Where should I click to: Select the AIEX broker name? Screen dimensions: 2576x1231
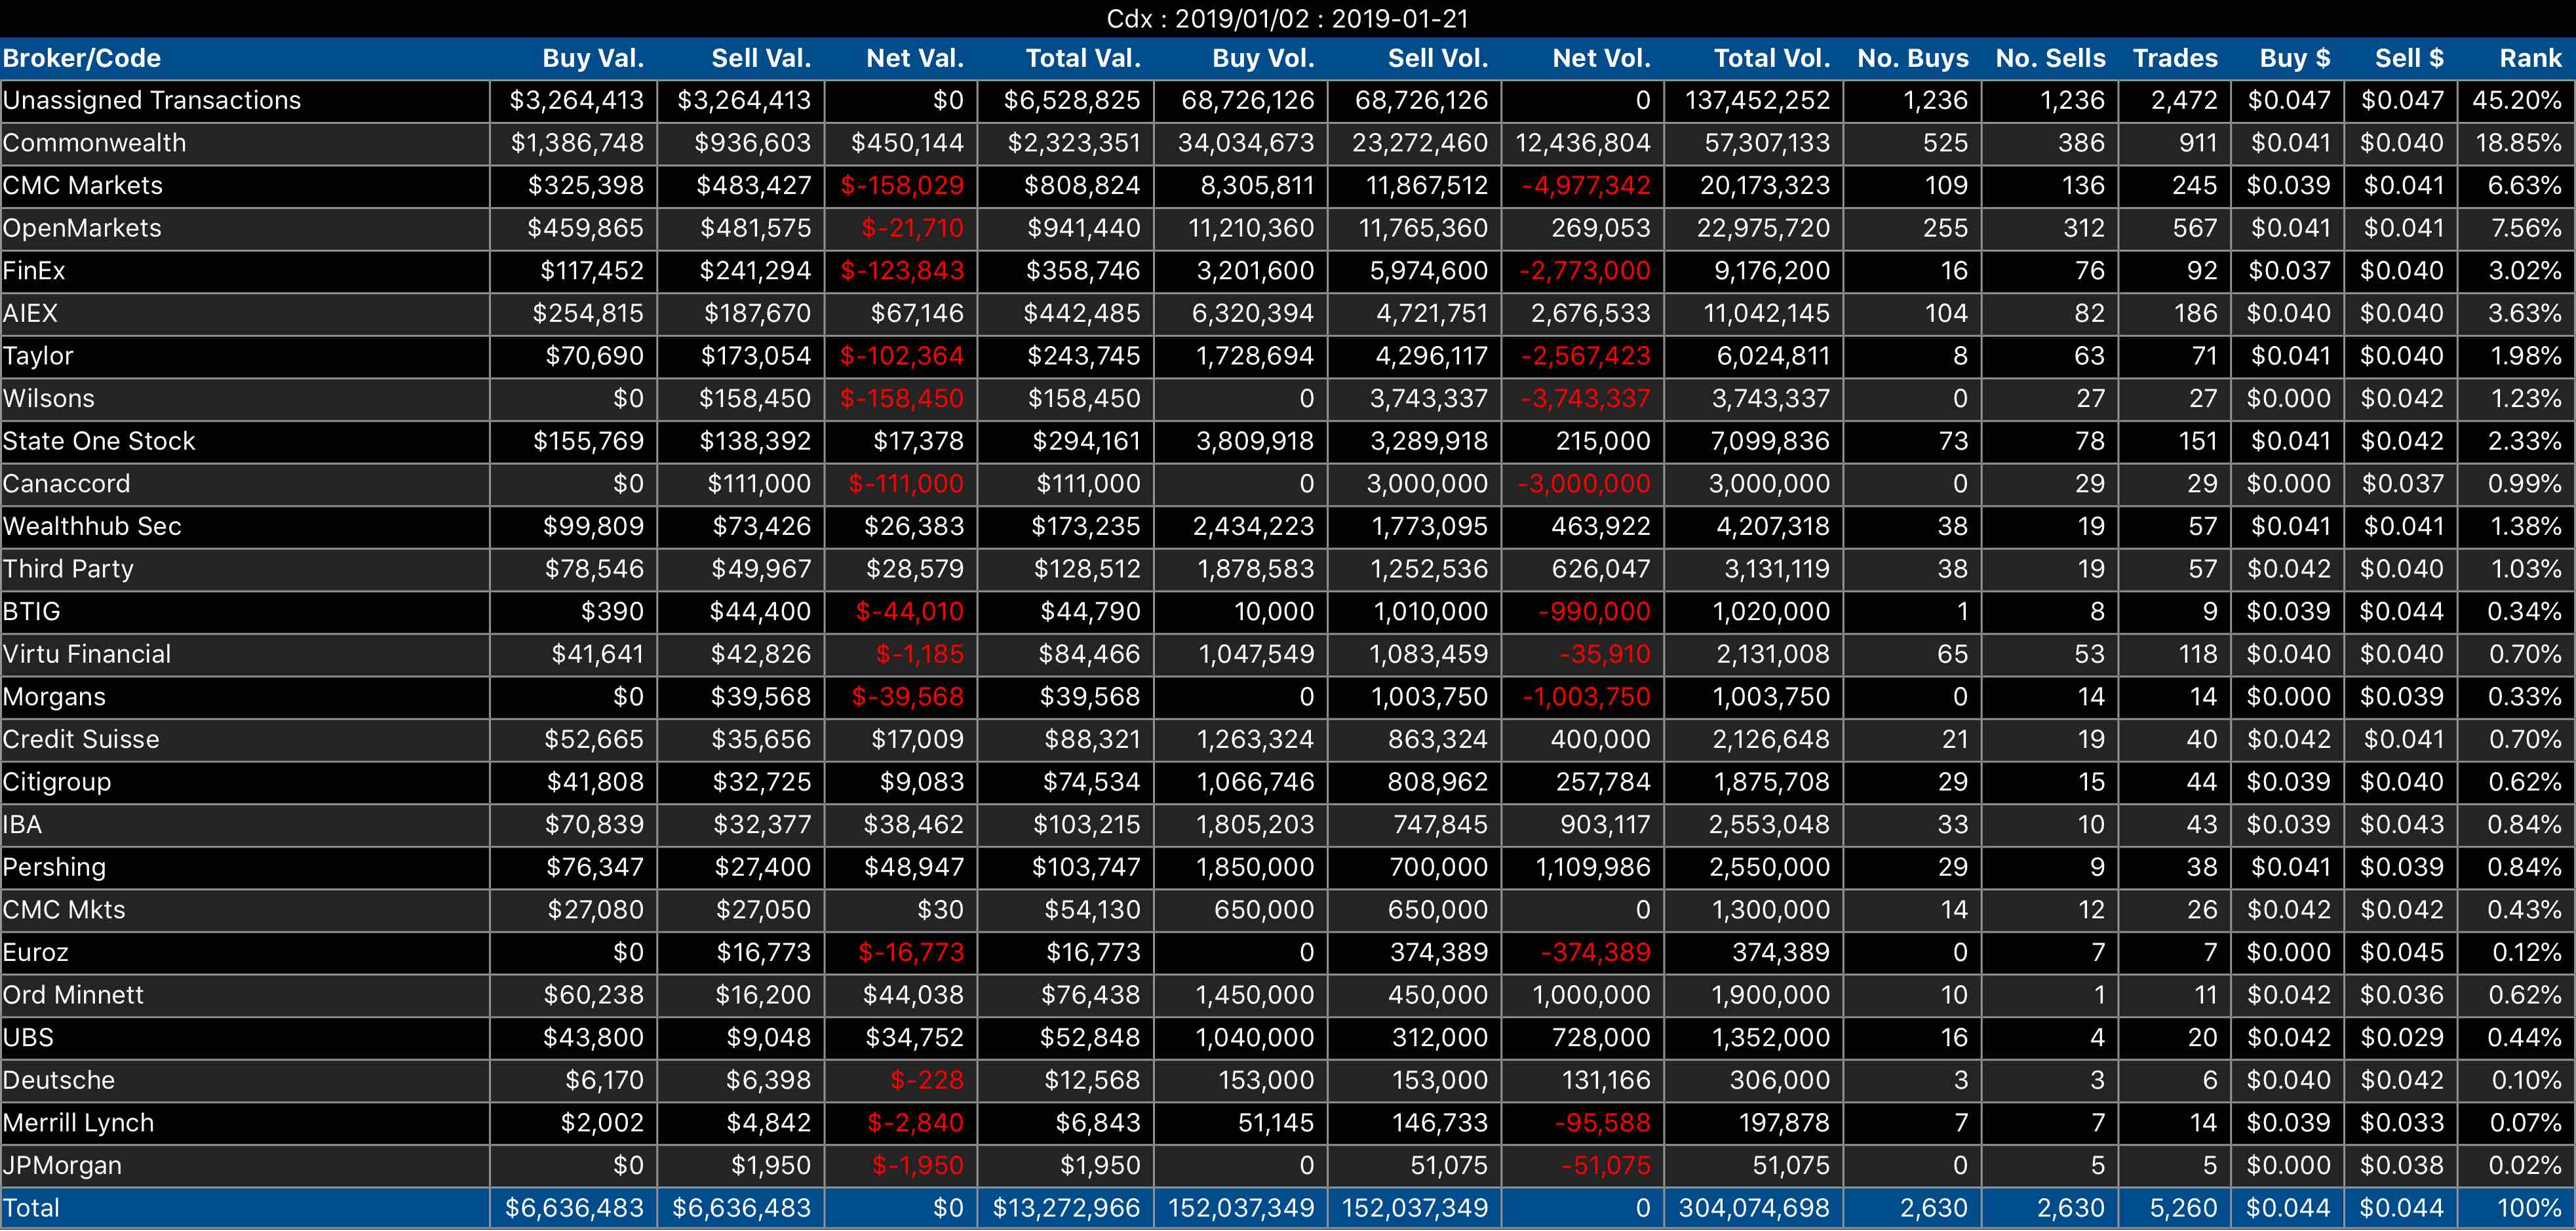30,313
